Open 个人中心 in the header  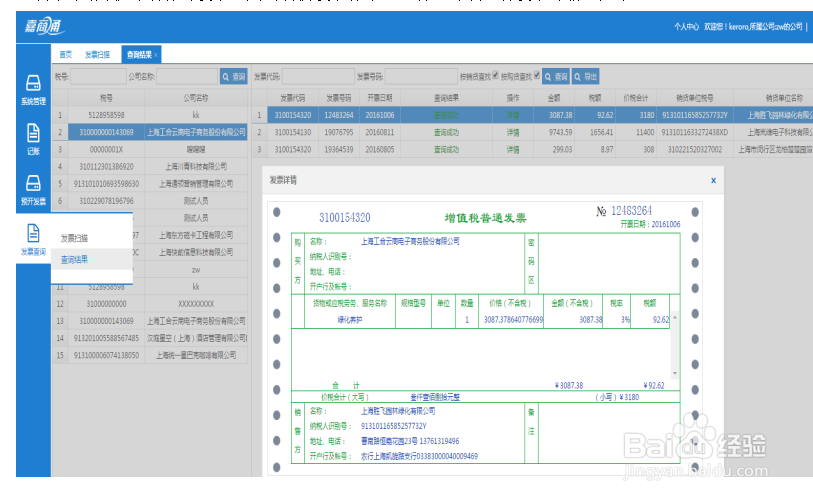(686, 26)
